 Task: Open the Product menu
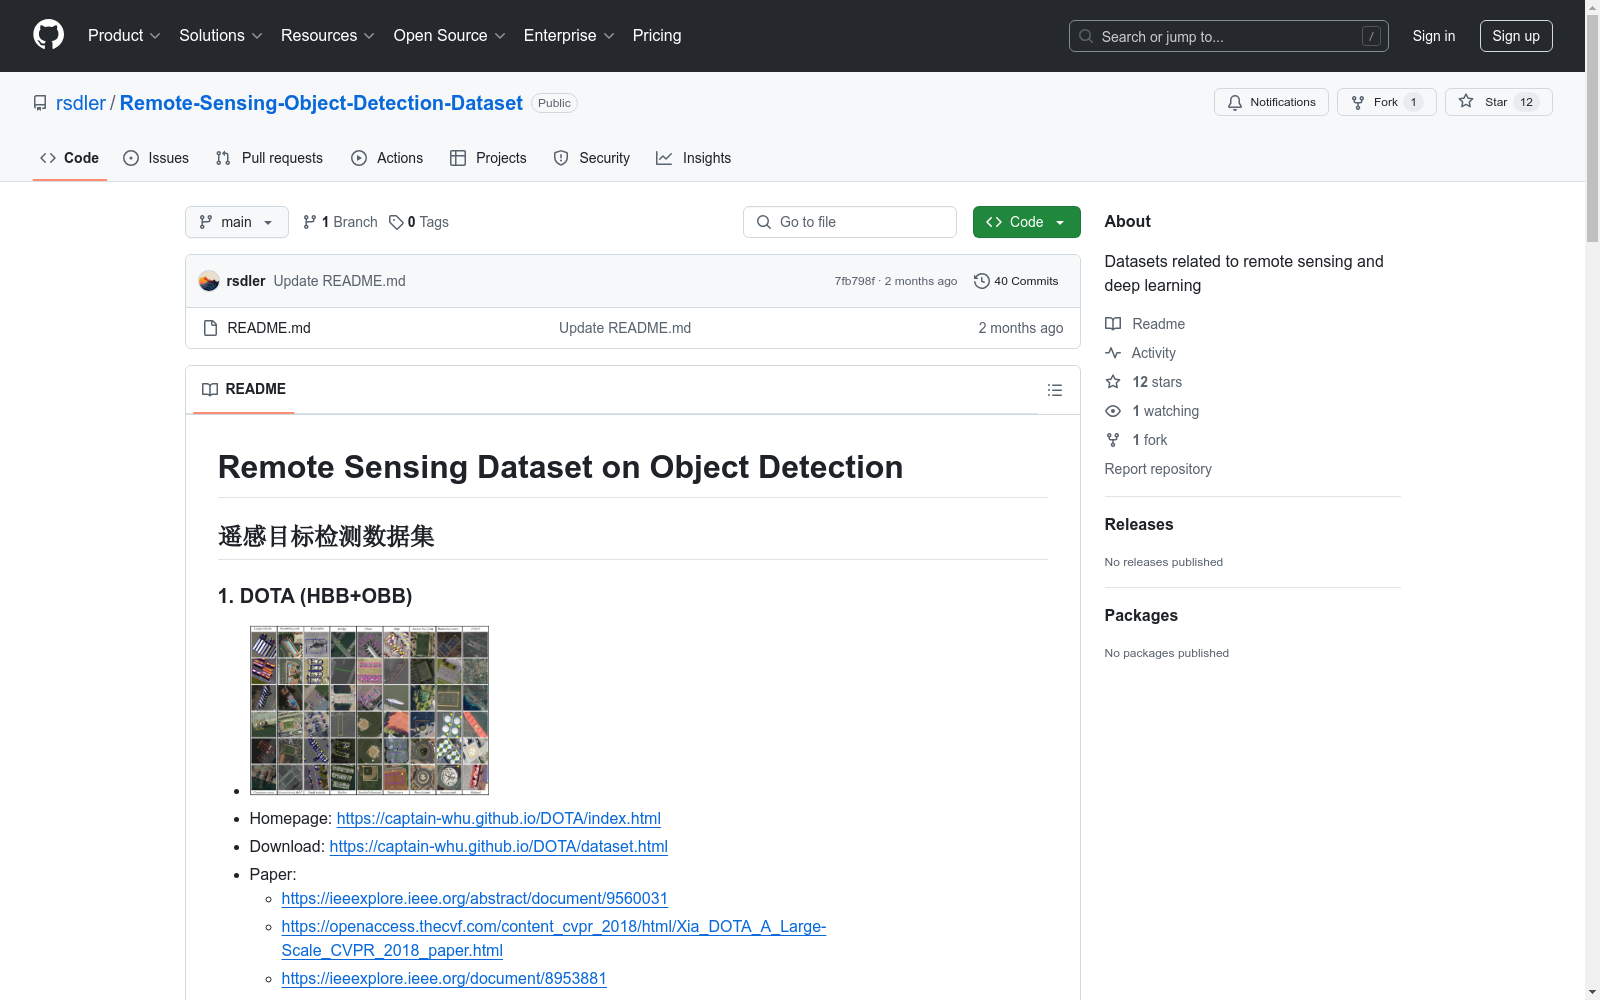coord(124,35)
